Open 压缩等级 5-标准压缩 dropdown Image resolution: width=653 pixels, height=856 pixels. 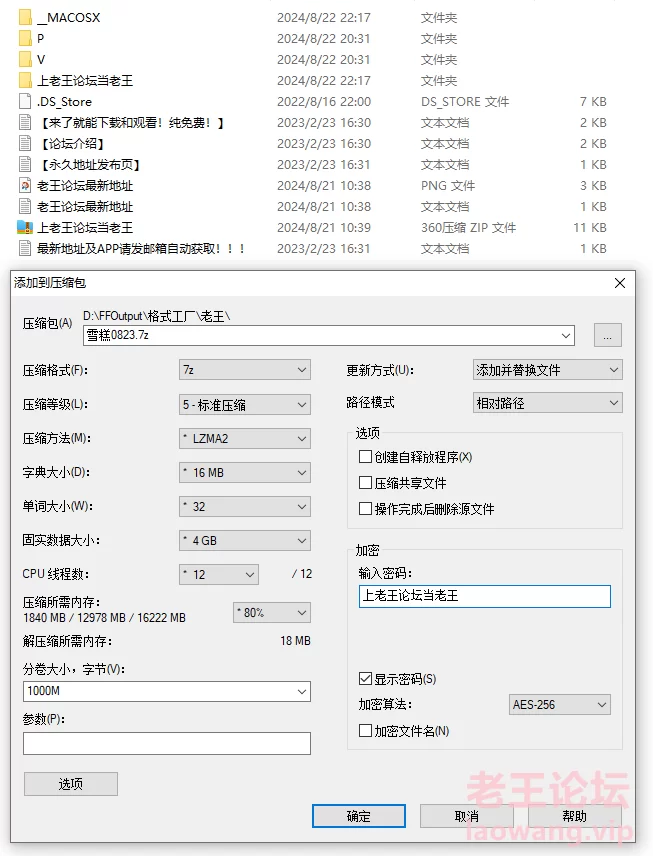coord(245,405)
